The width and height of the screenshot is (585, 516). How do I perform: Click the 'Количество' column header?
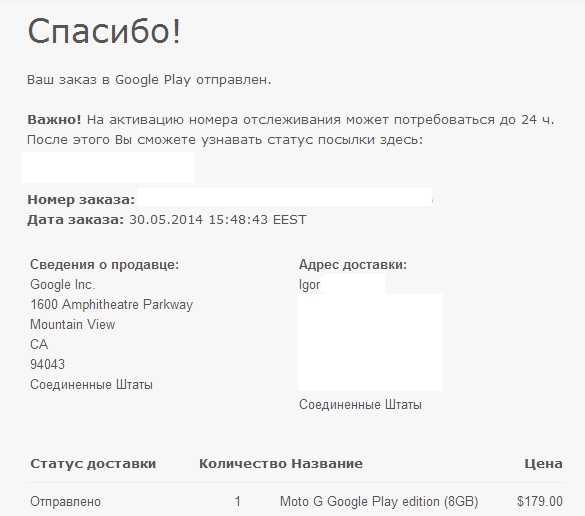coord(243,464)
